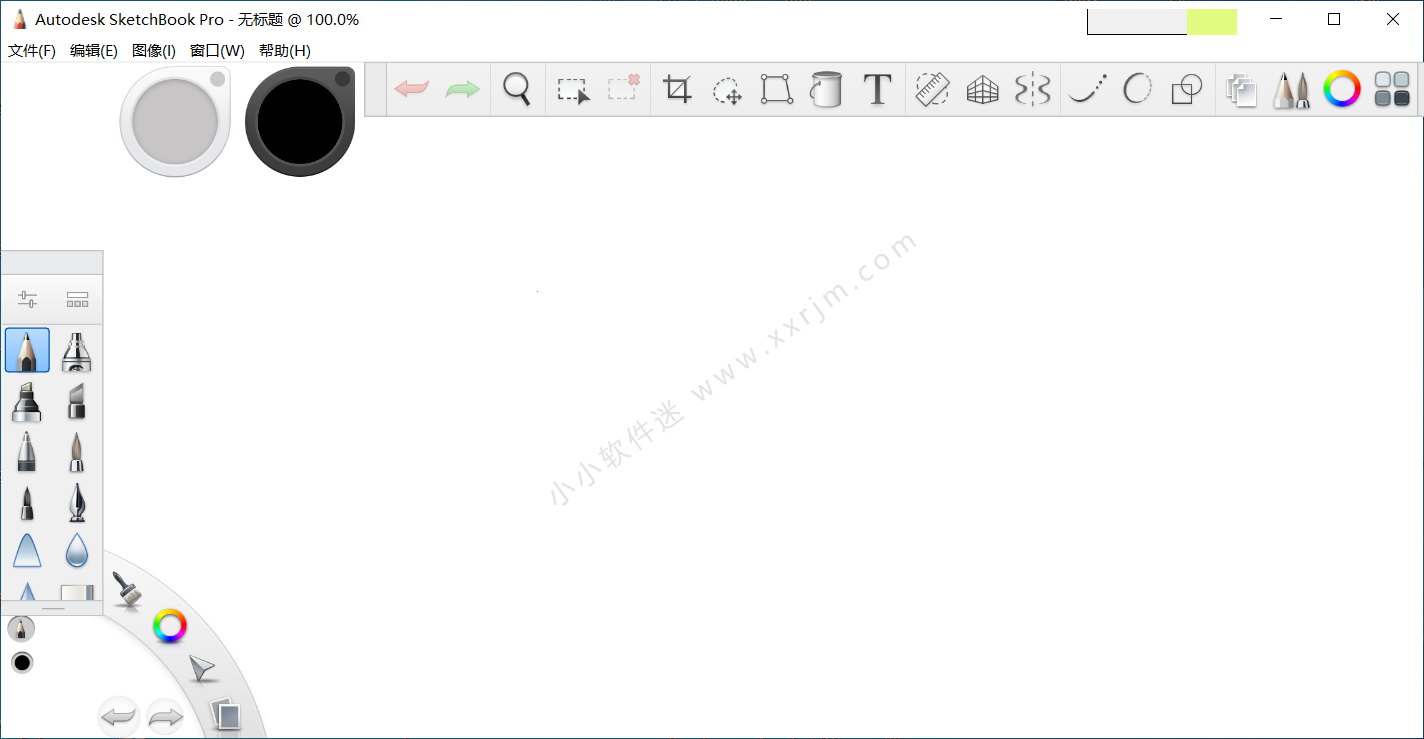The height and width of the screenshot is (739, 1424).
Task: Click the lagoon paintbrush tools icon
Action: coord(126,590)
